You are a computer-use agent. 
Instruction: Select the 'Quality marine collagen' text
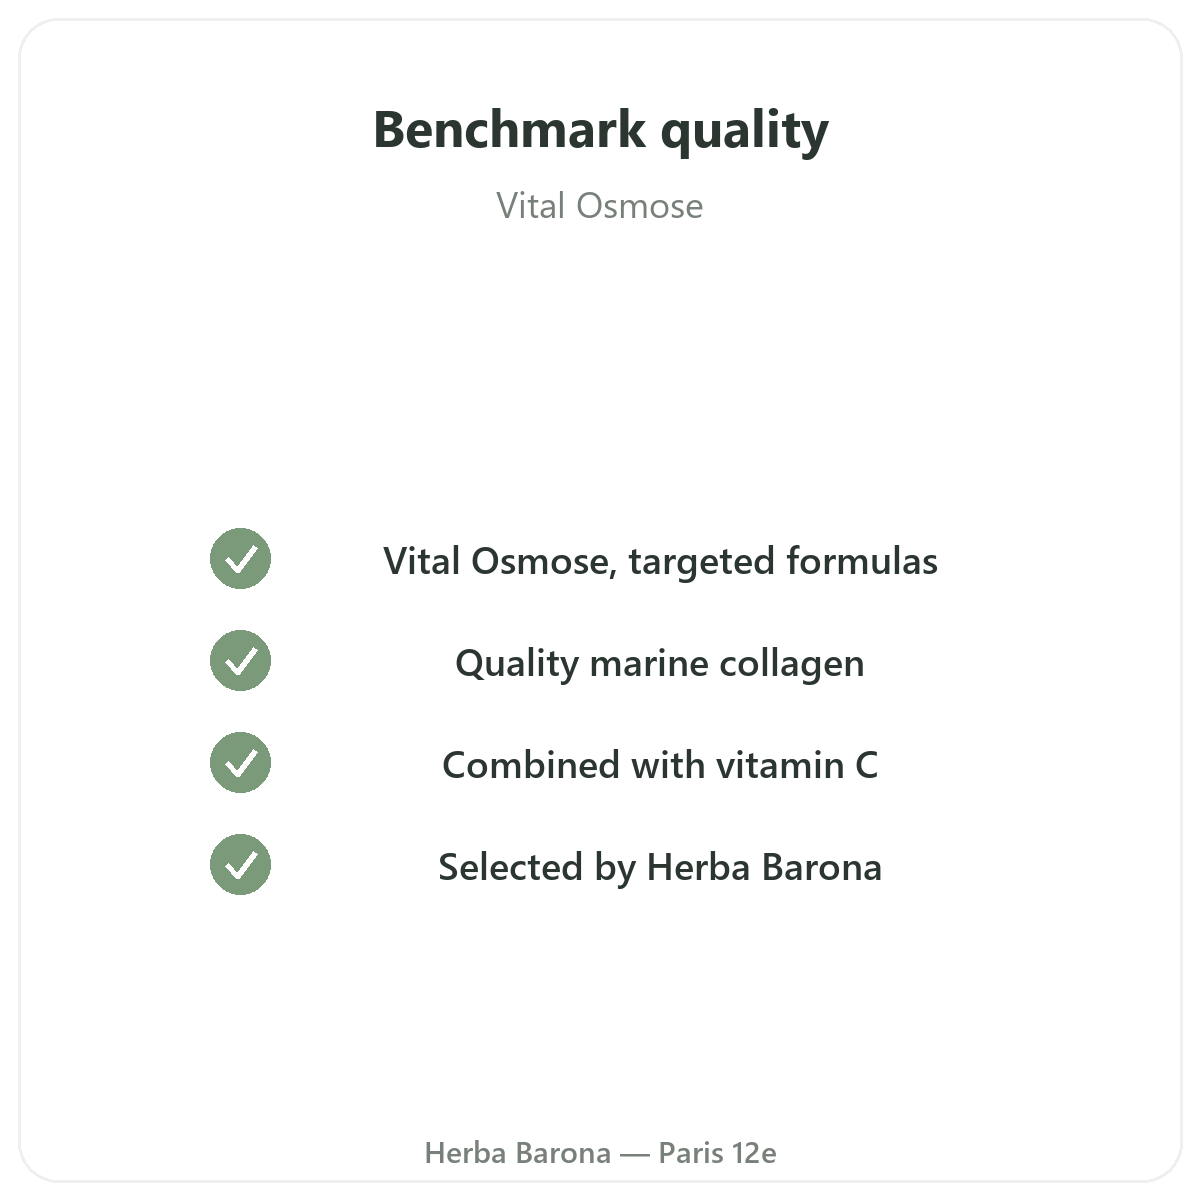(660, 664)
